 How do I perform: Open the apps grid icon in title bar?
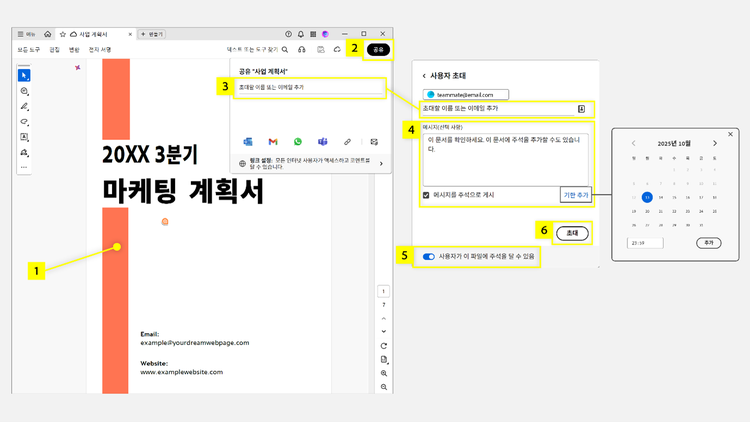click(x=313, y=34)
